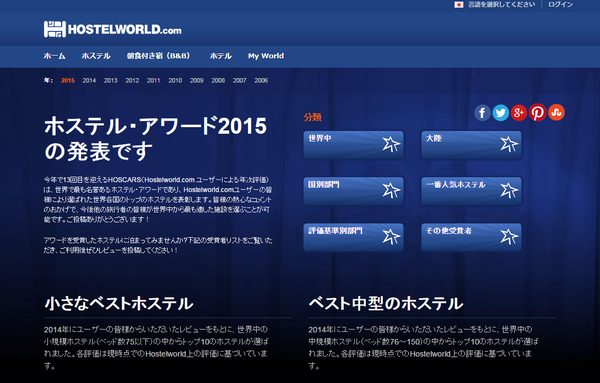Click the Hostelworld.com logo
600x383 pixels.
coord(112,29)
